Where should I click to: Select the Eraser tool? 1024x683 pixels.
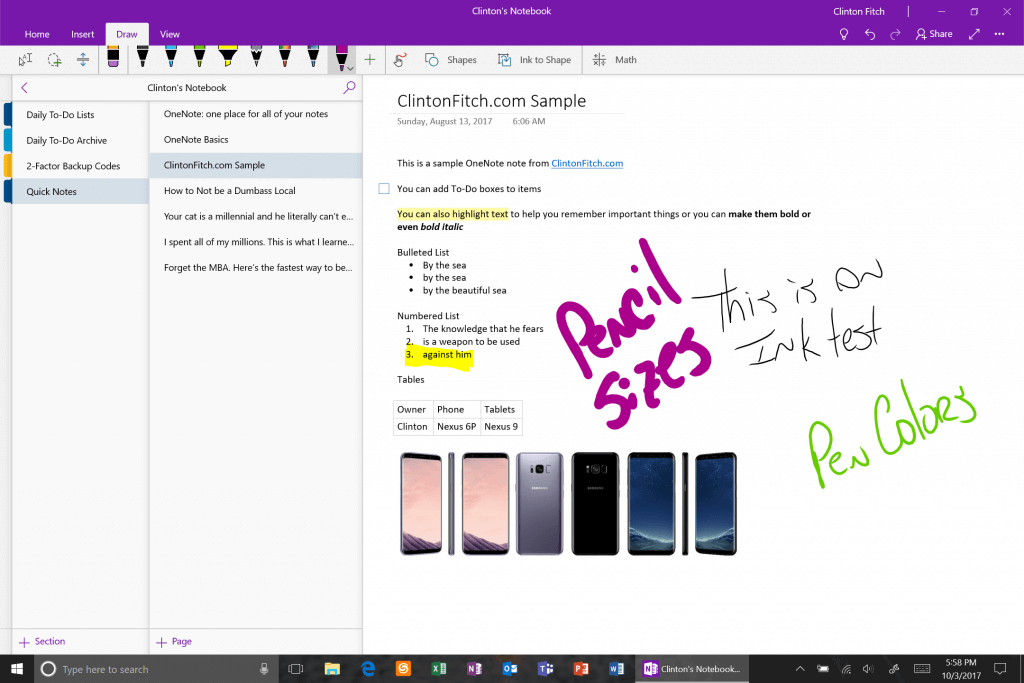(x=113, y=60)
